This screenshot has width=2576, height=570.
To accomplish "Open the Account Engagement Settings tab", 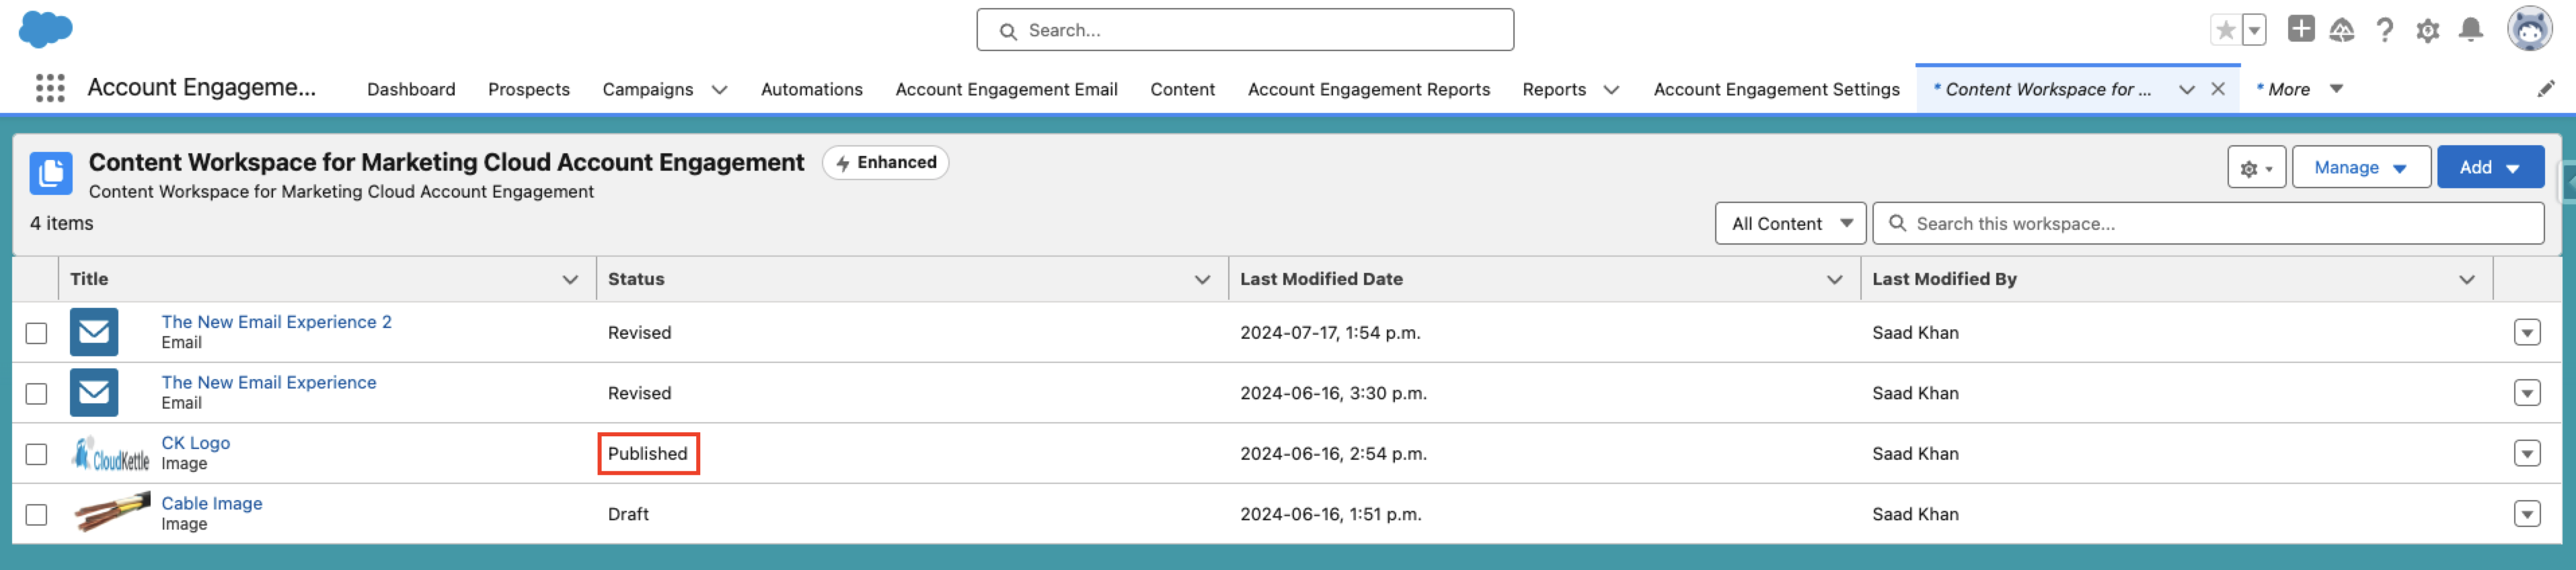I will click(1776, 89).
